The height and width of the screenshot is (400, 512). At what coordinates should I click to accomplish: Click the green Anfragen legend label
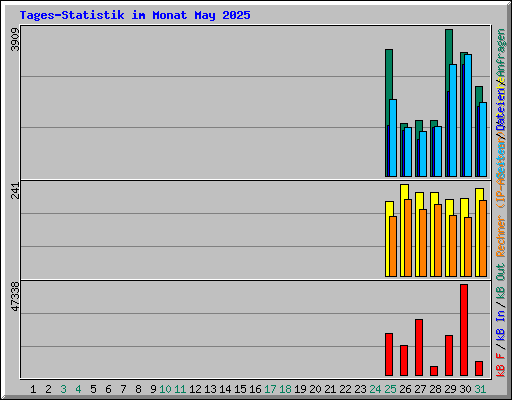click(501, 52)
